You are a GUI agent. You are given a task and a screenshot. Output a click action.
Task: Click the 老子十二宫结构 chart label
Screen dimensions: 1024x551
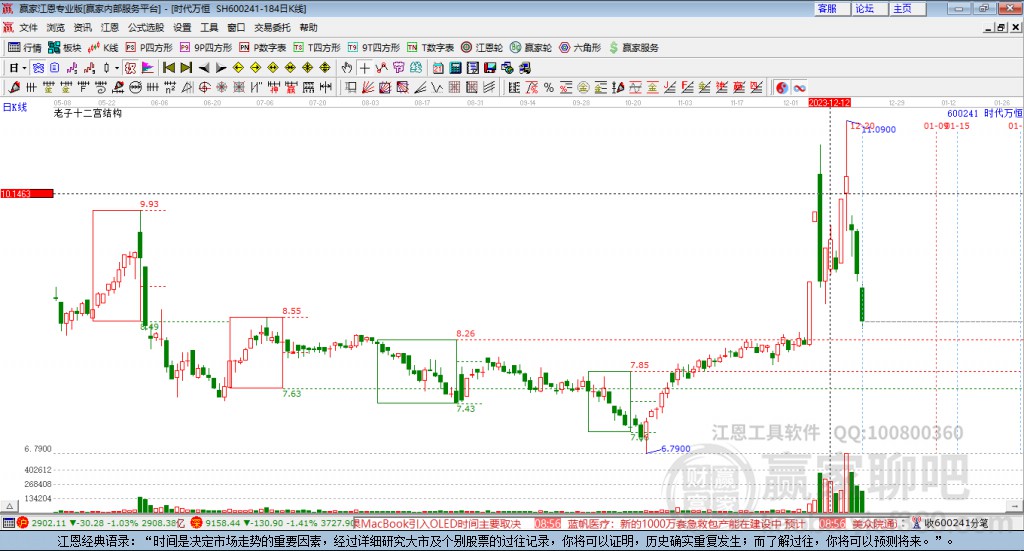click(x=88, y=113)
